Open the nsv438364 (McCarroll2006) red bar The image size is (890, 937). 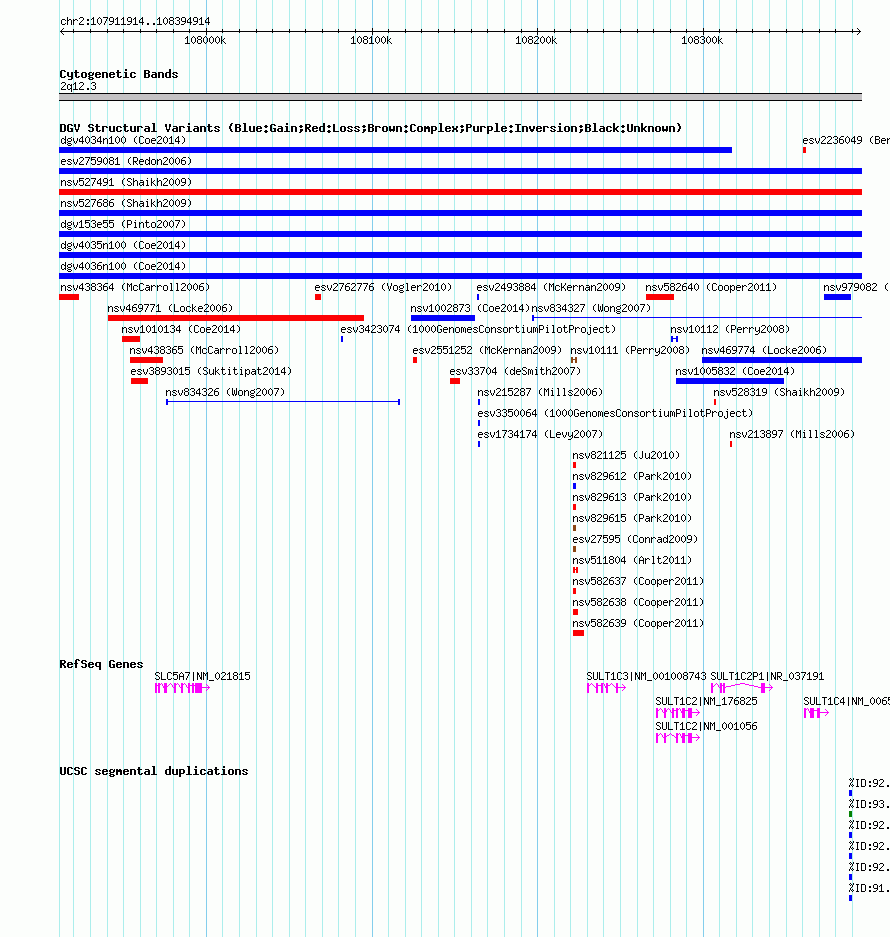pyautogui.click(x=69, y=297)
